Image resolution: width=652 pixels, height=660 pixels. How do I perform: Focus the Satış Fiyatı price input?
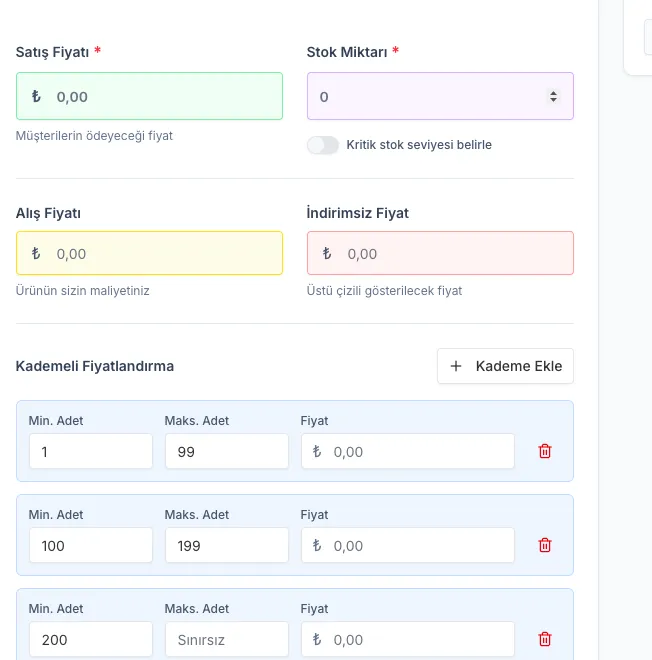(160, 97)
